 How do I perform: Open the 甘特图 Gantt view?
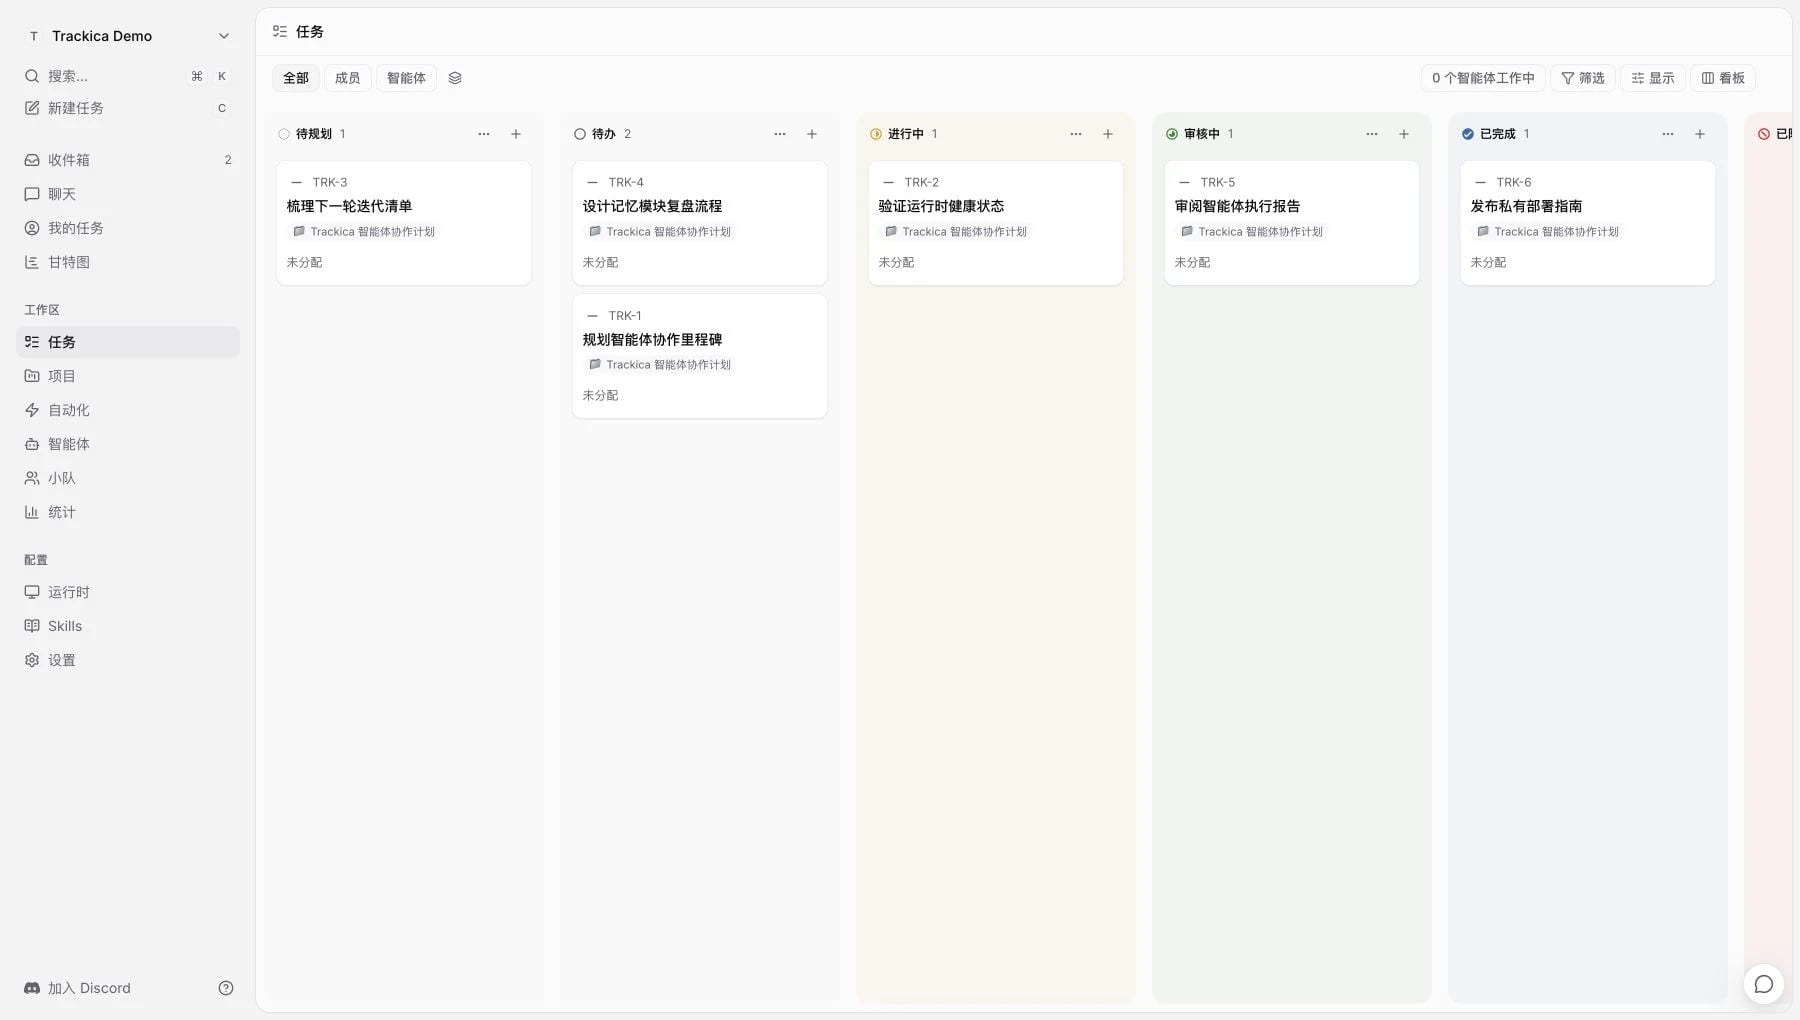[x=128, y=262]
